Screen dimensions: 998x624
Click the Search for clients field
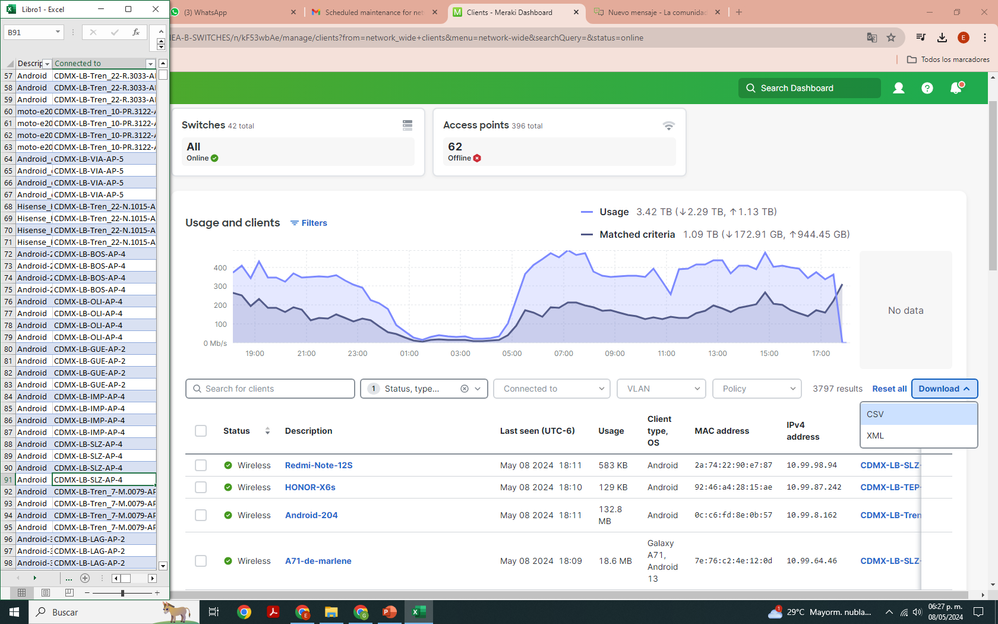point(270,389)
